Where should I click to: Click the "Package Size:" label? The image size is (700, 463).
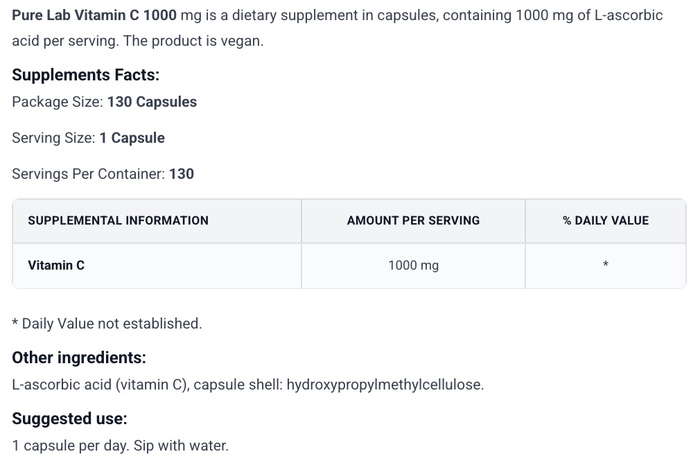point(57,102)
